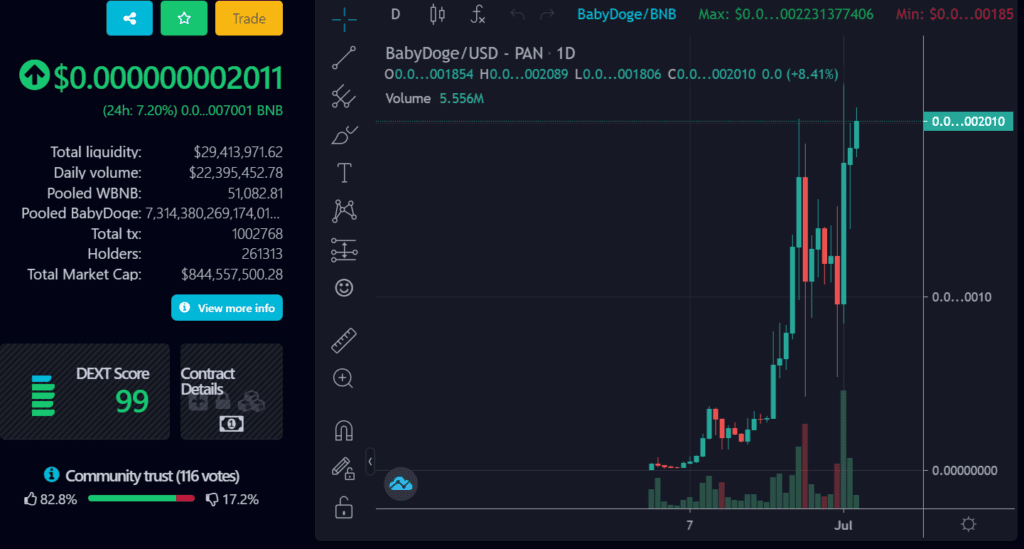
Task: Click Community trust info icon
Action: point(51,475)
